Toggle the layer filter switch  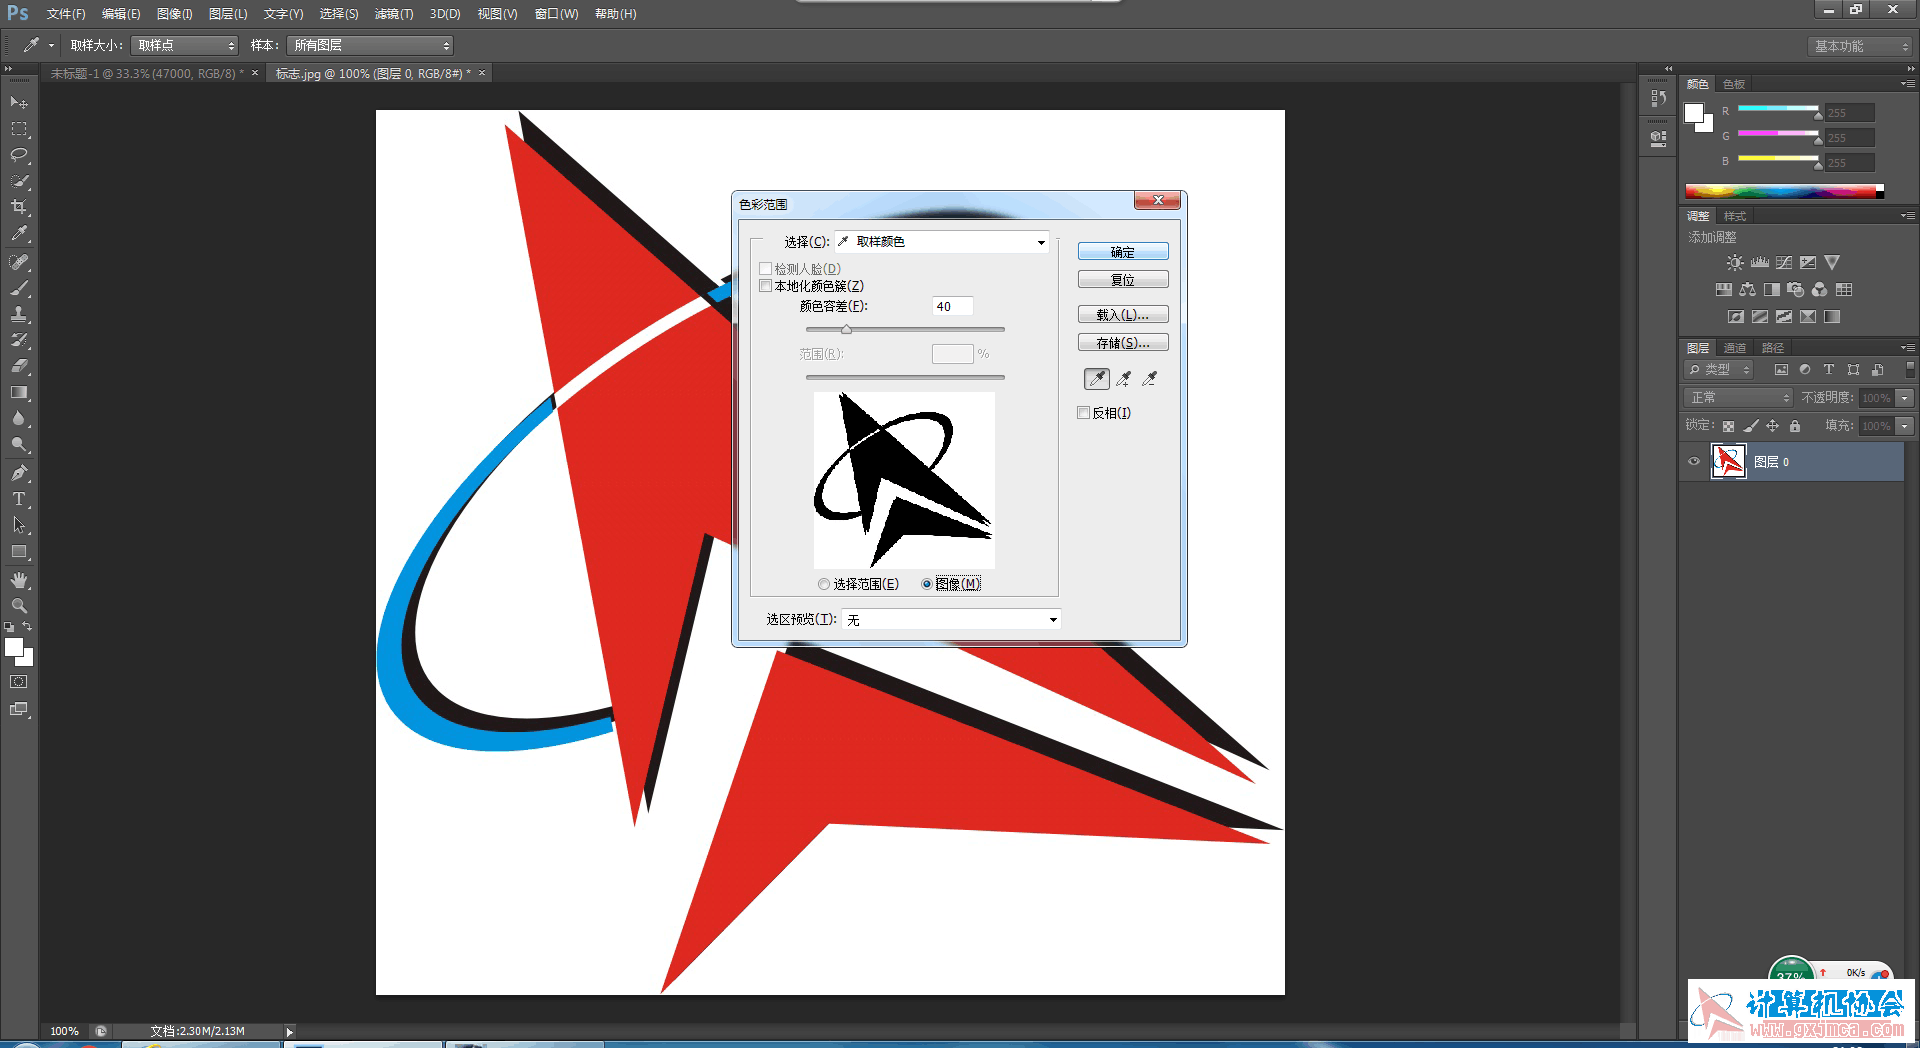[1910, 370]
